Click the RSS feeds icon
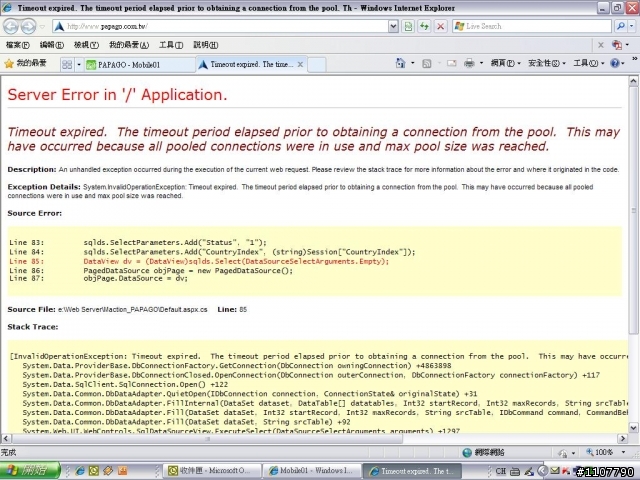The height and width of the screenshot is (480, 640). [427, 63]
